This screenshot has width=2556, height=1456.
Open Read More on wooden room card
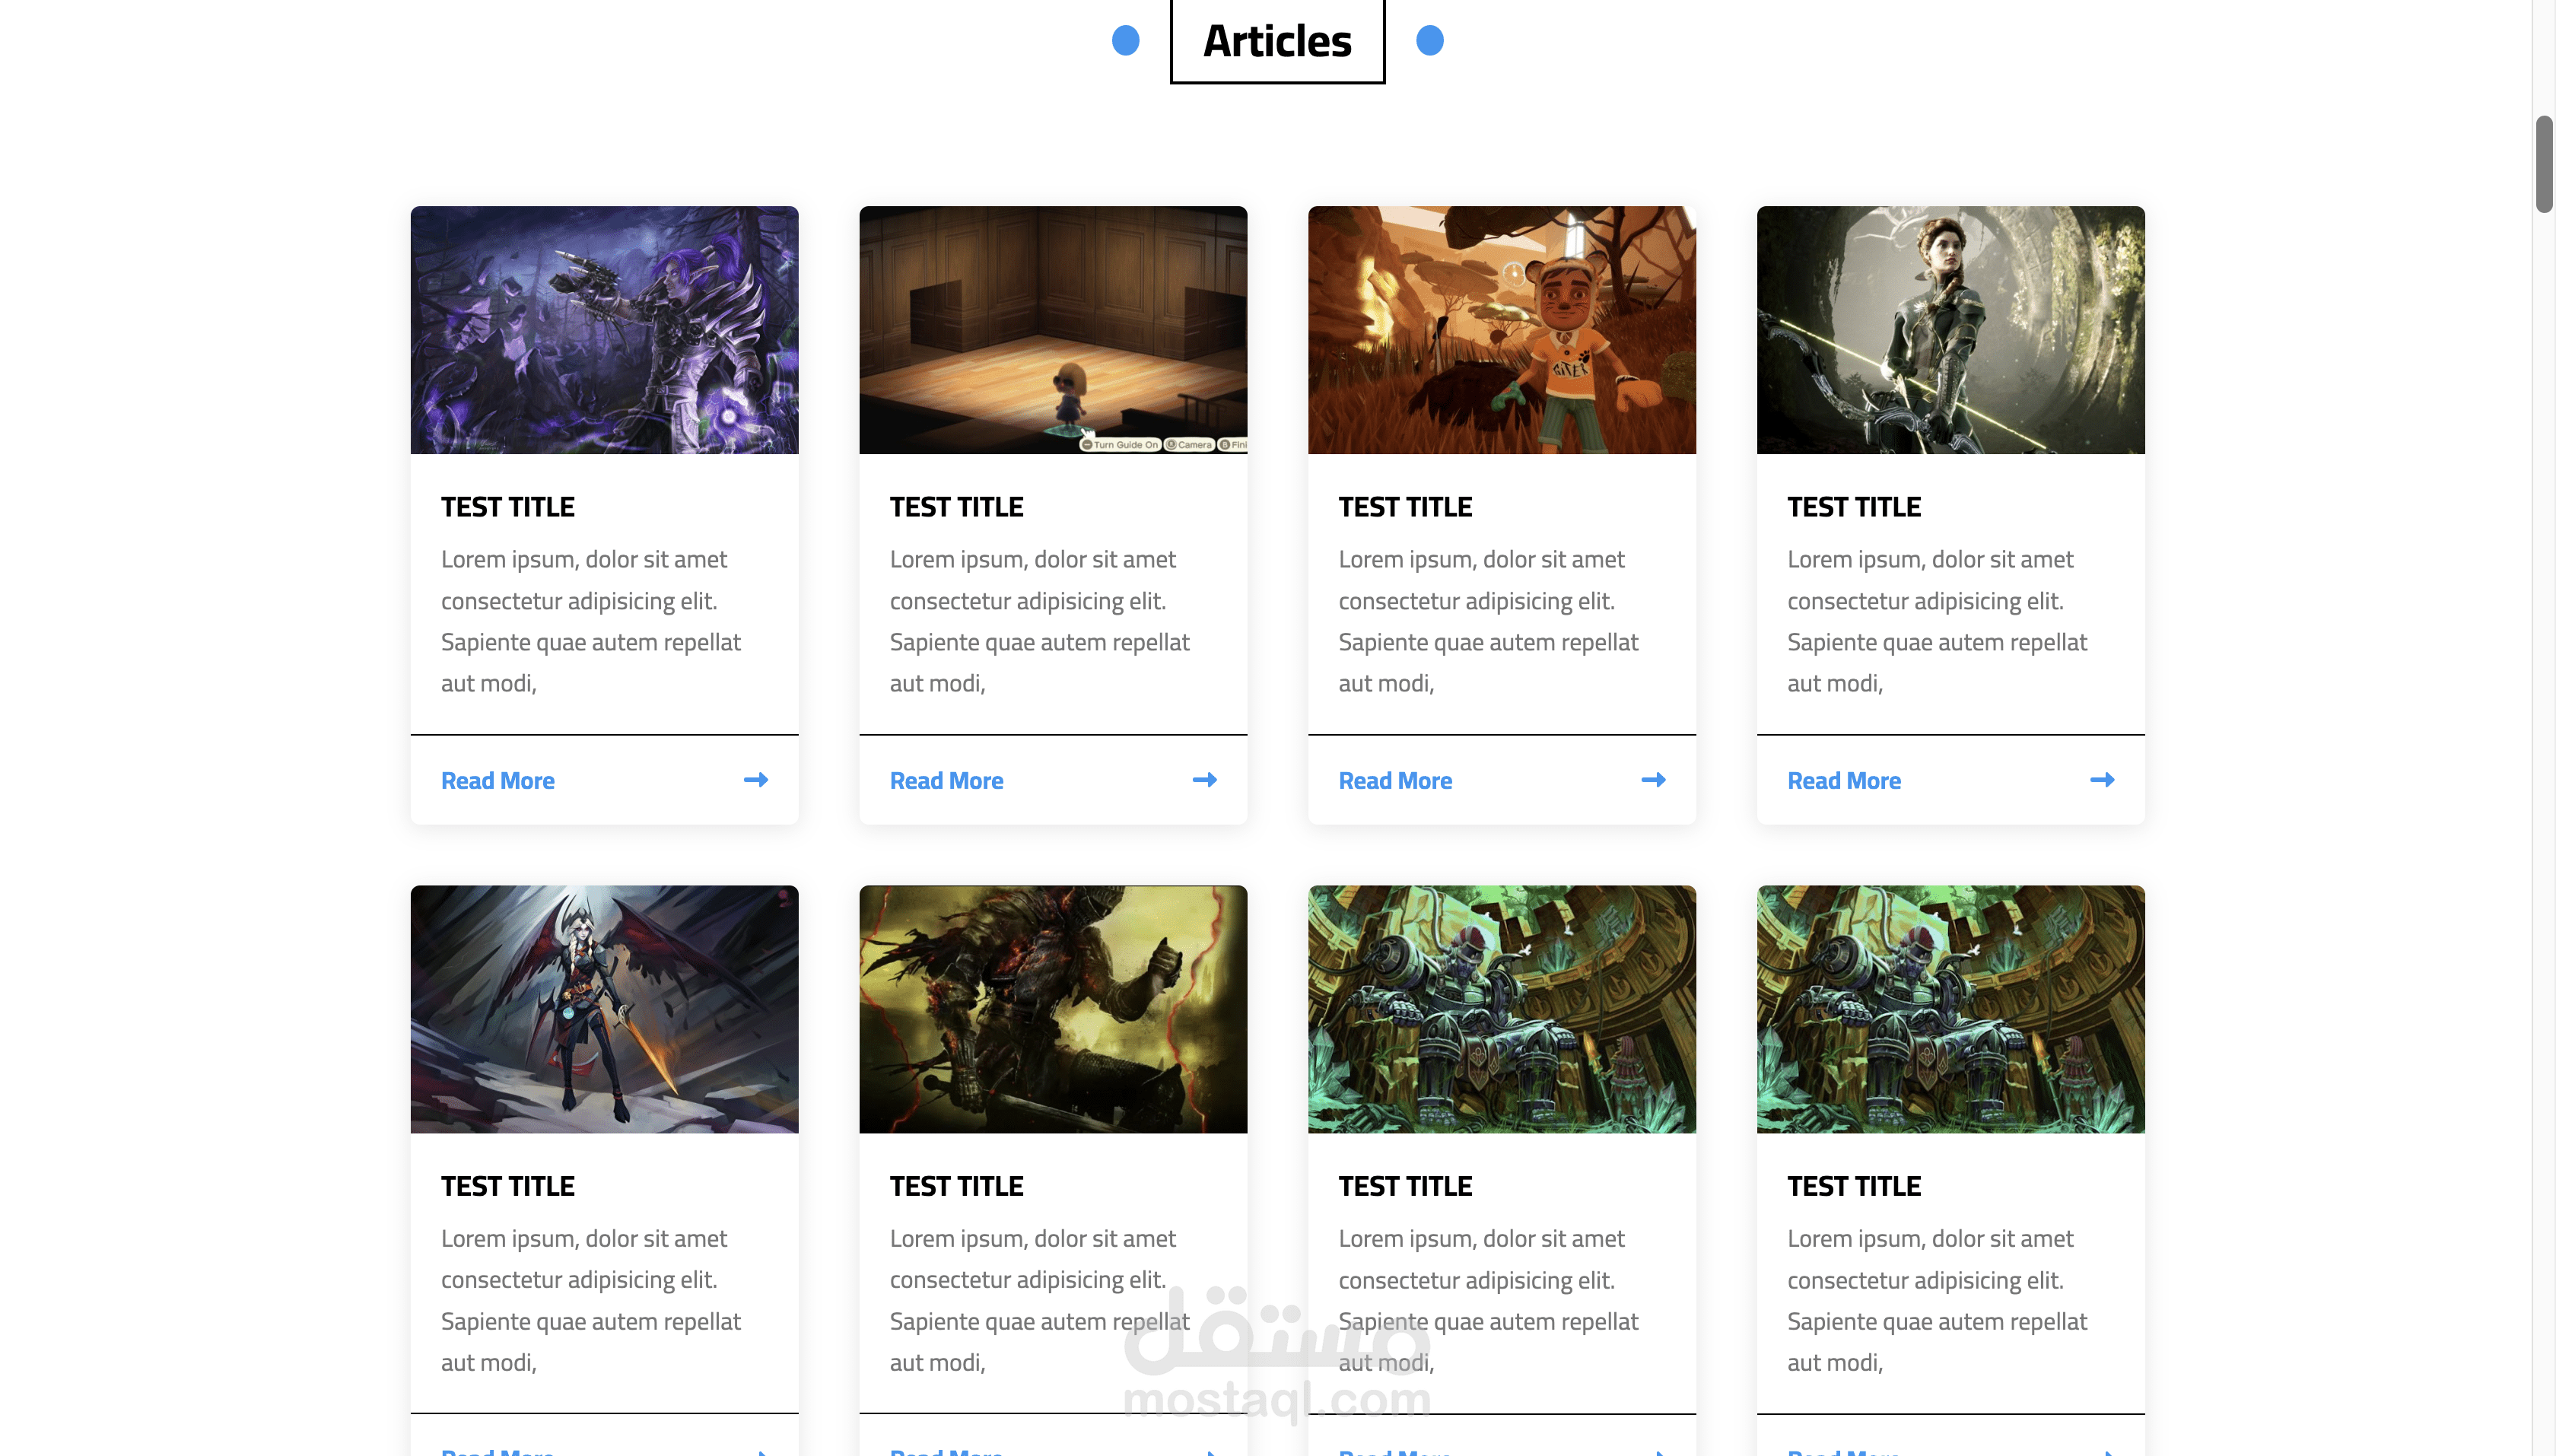click(x=946, y=781)
